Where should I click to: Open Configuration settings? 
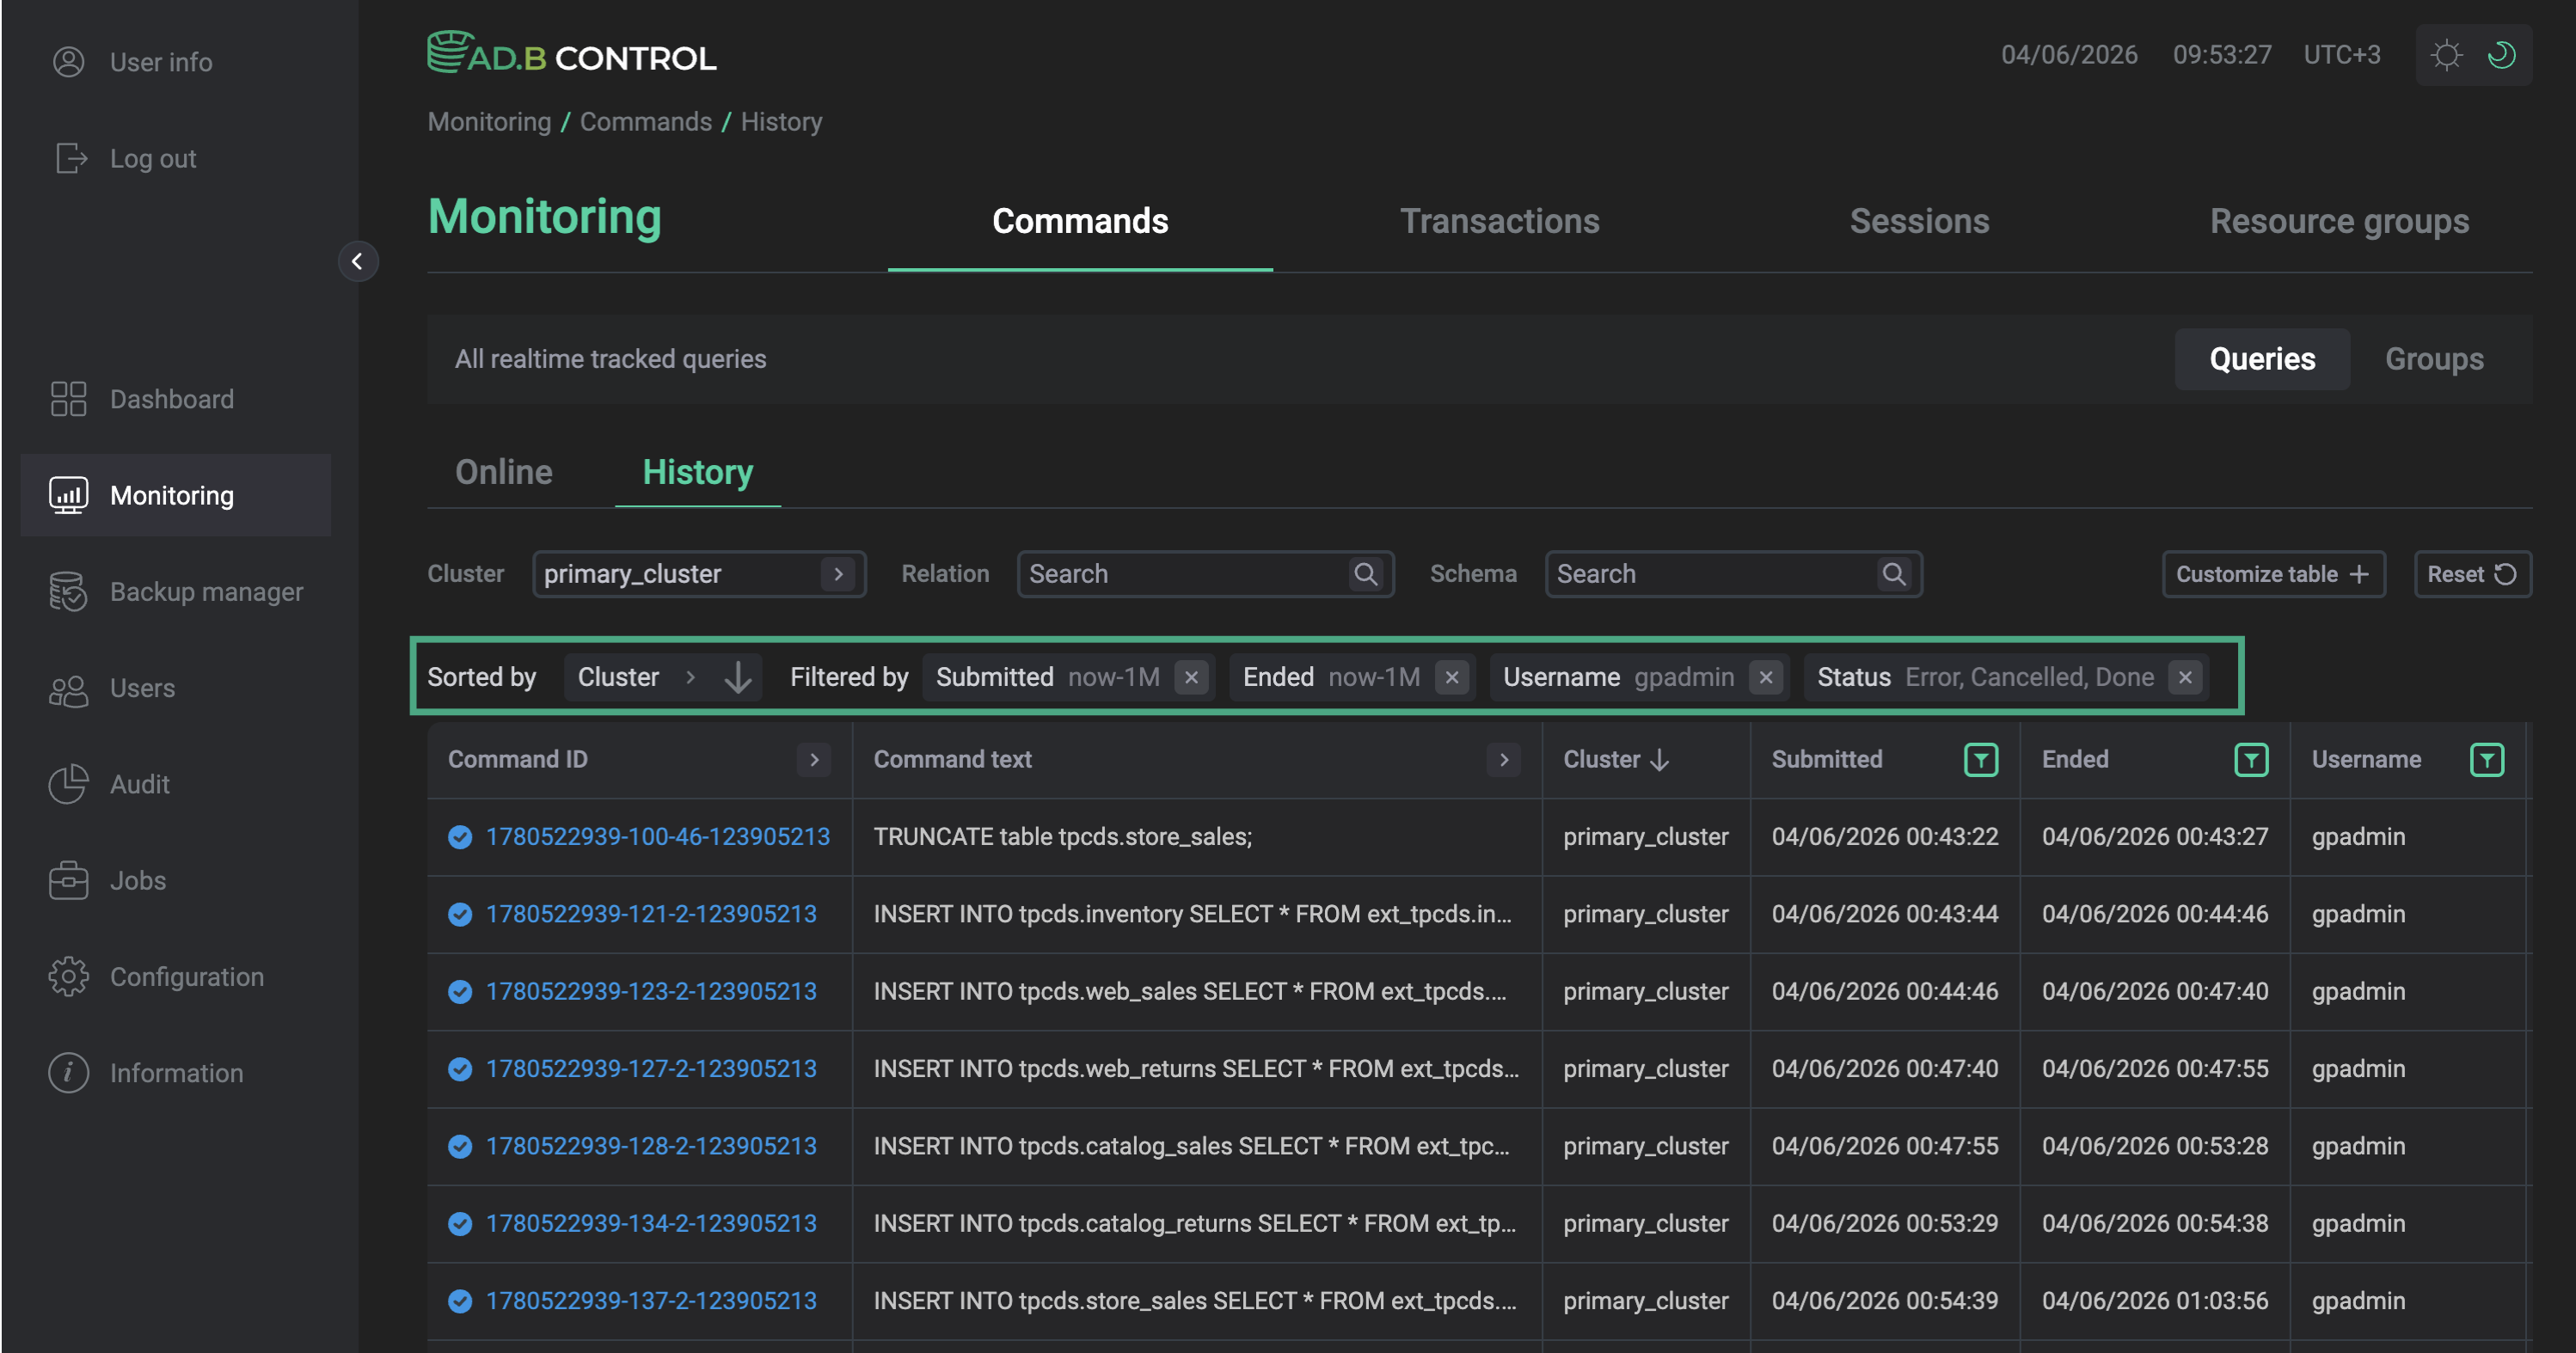[157, 976]
